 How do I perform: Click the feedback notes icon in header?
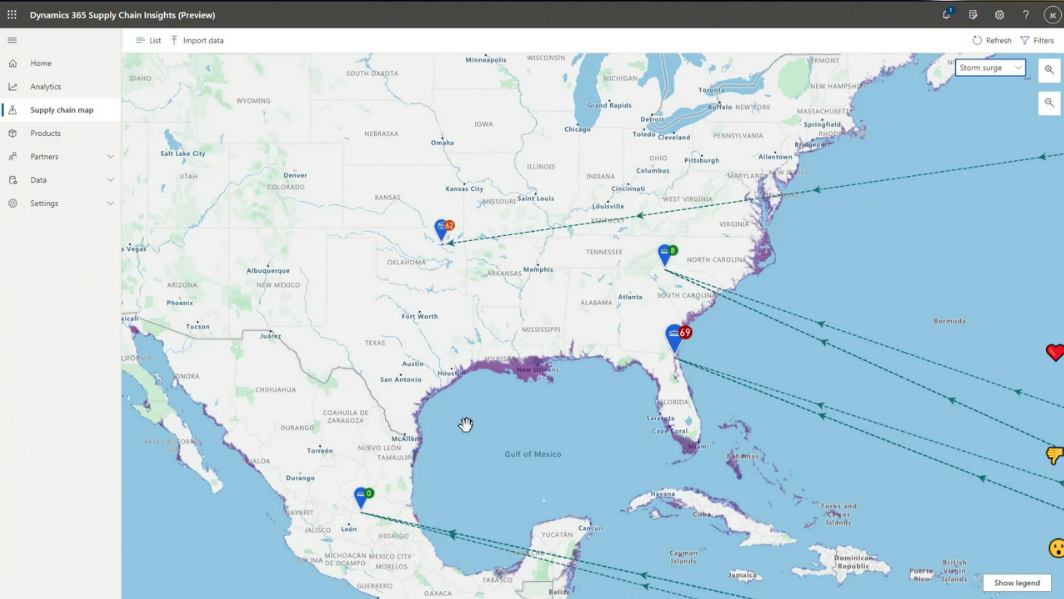point(973,15)
